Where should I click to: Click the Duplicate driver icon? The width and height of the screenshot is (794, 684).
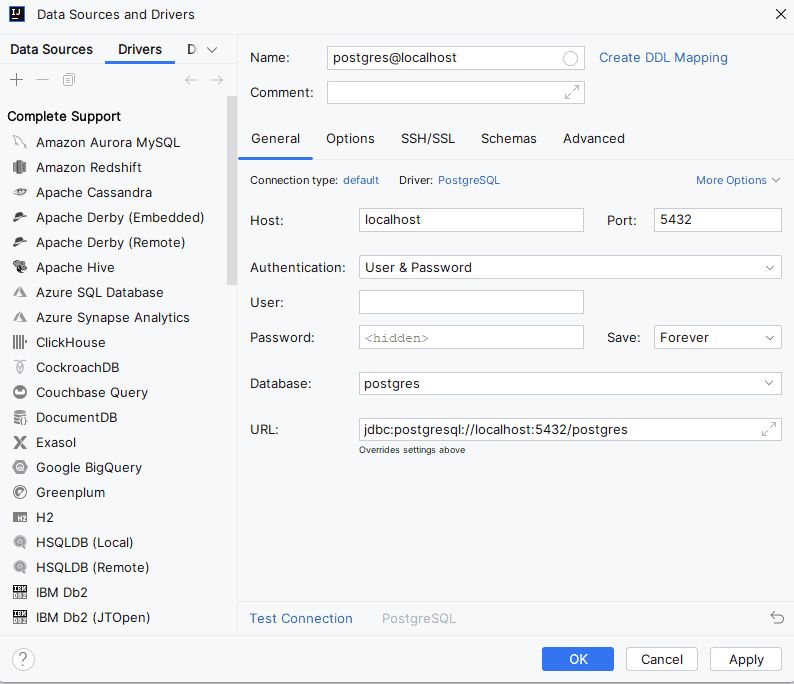coord(68,80)
